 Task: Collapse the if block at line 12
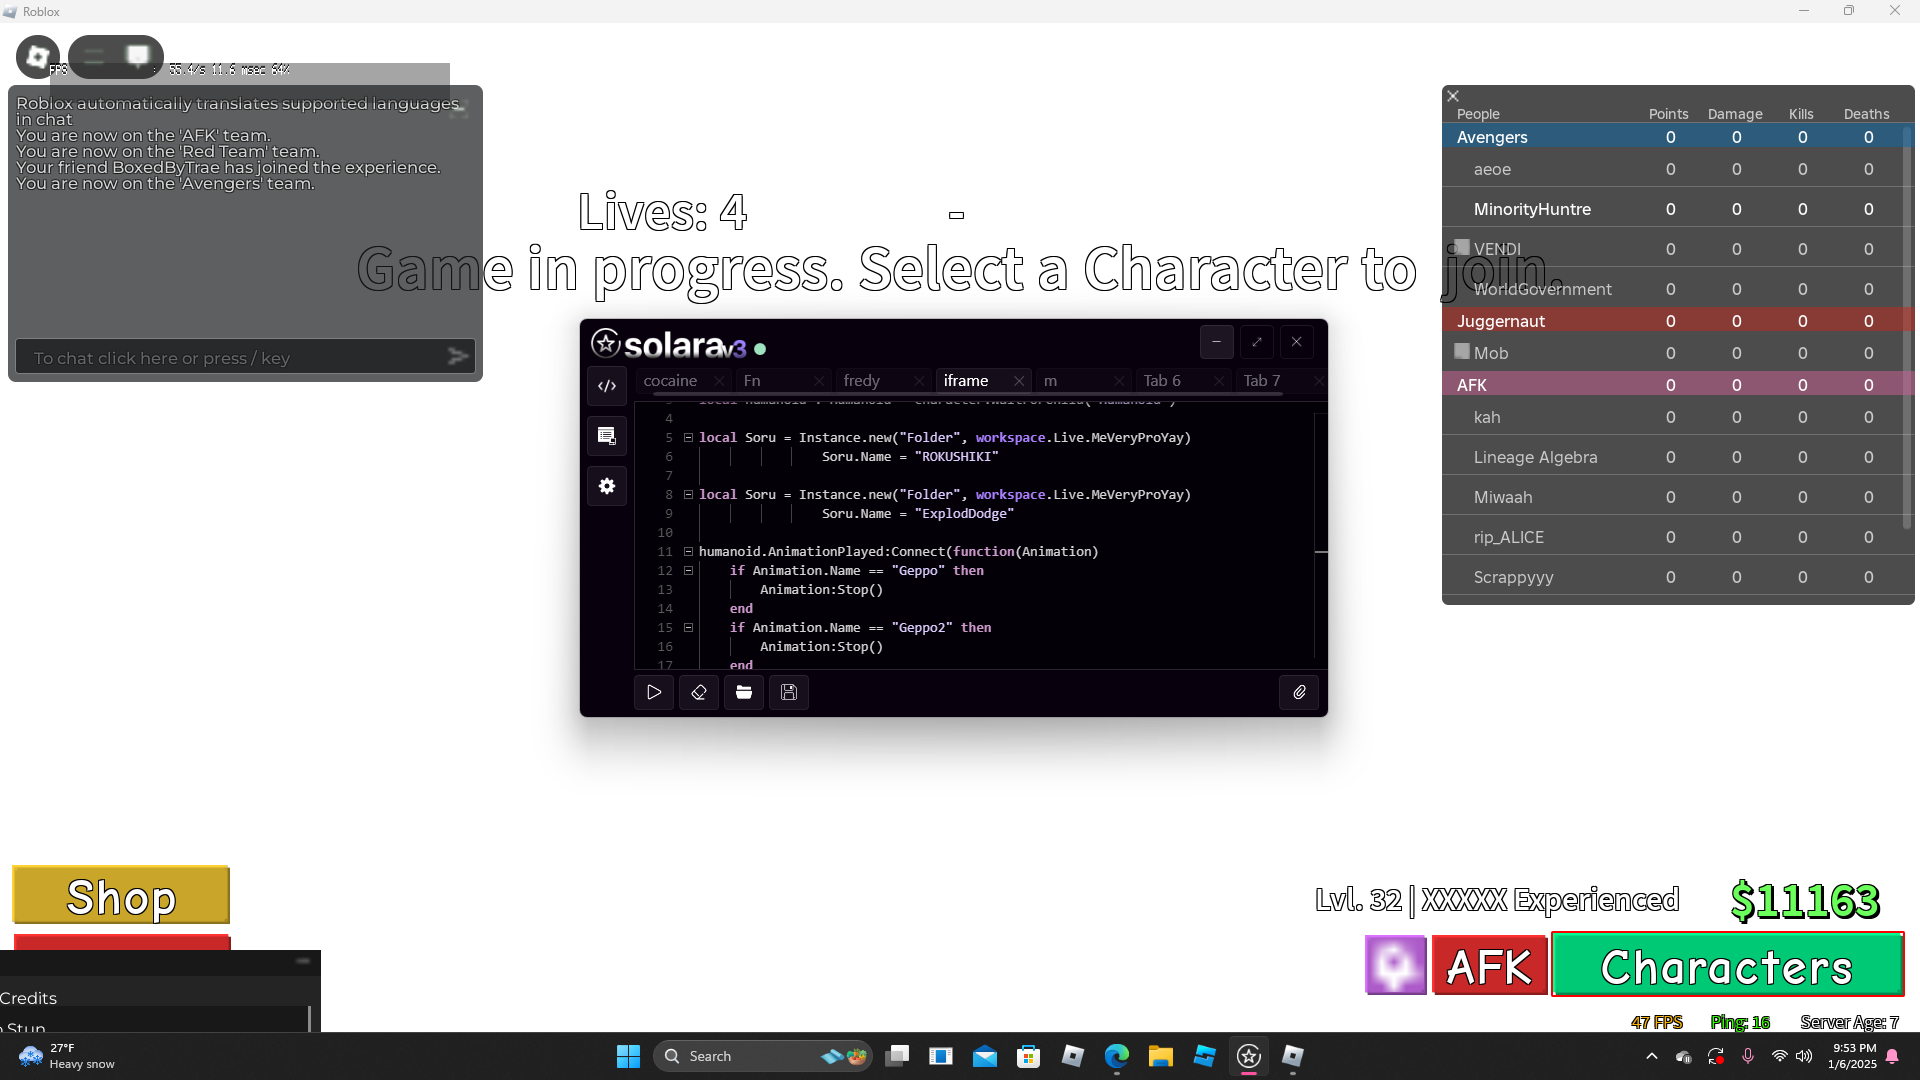(x=688, y=570)
